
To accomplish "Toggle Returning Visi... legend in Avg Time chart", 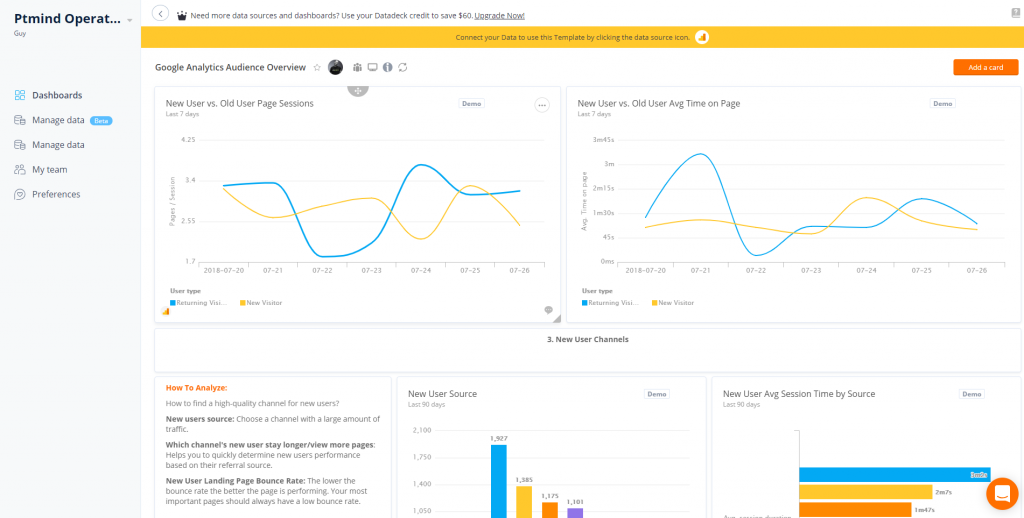I will pos(610,302).
